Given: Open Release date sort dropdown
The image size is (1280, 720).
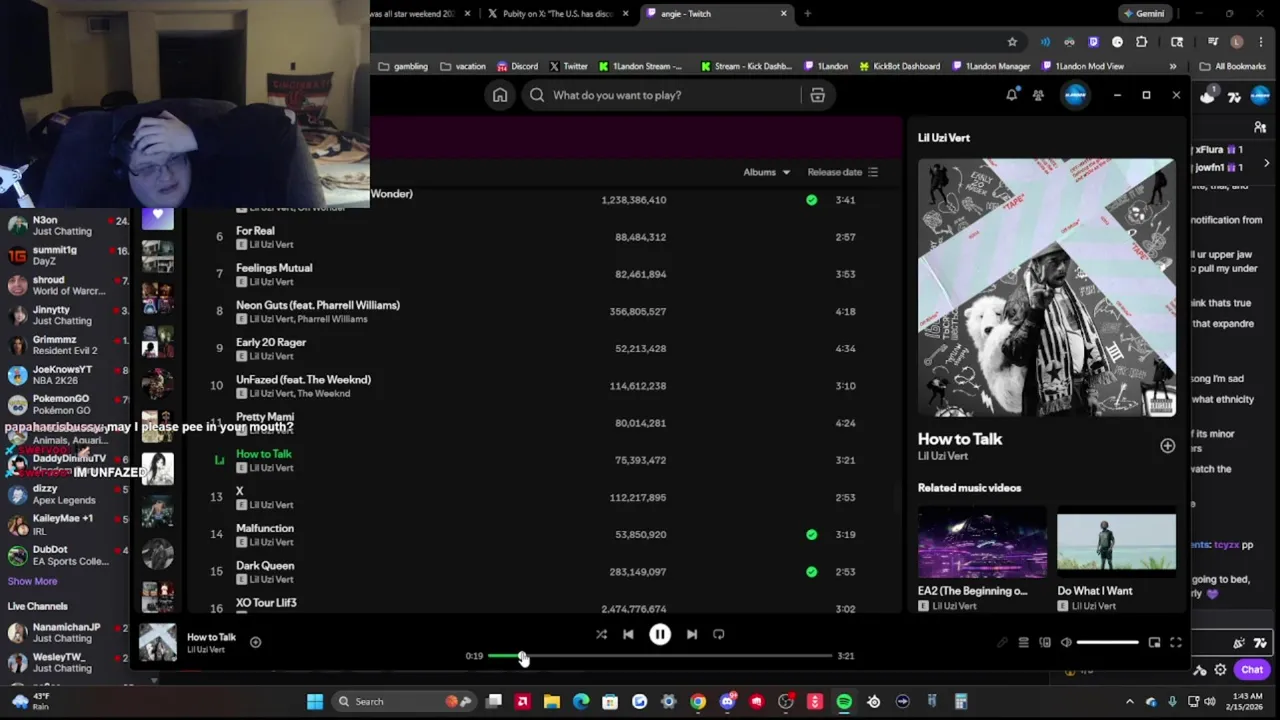Looking at the screenshot, I should point(843,172).
